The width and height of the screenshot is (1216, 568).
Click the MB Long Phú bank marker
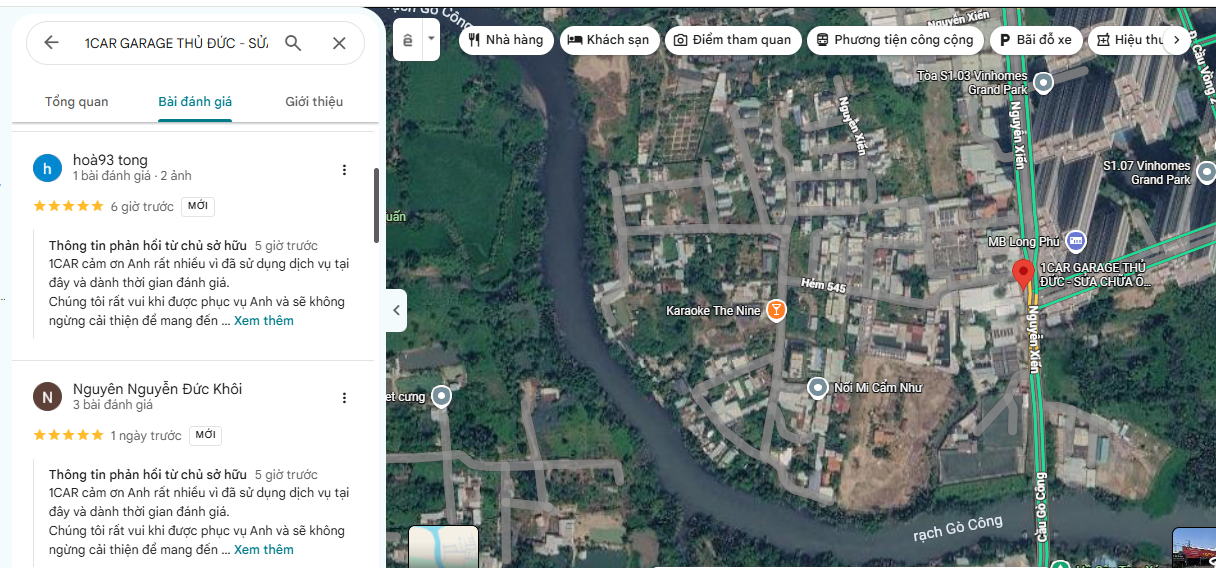(1075, 240)
